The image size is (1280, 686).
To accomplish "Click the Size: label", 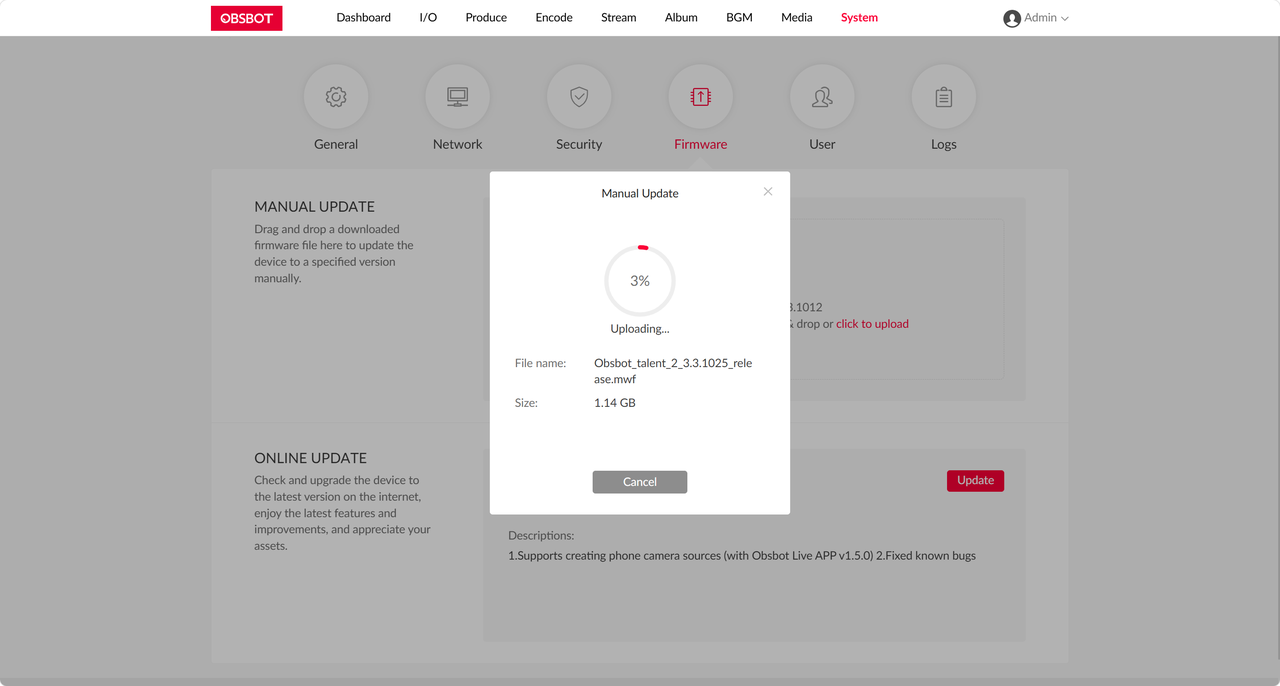I will (526, 403).
